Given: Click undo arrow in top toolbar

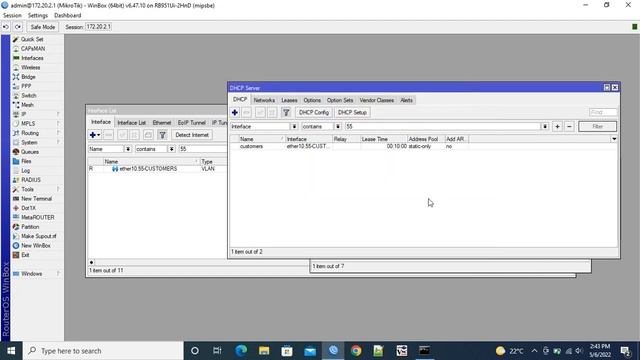Looking at the screenshot, I should click(x=6, y=27).
